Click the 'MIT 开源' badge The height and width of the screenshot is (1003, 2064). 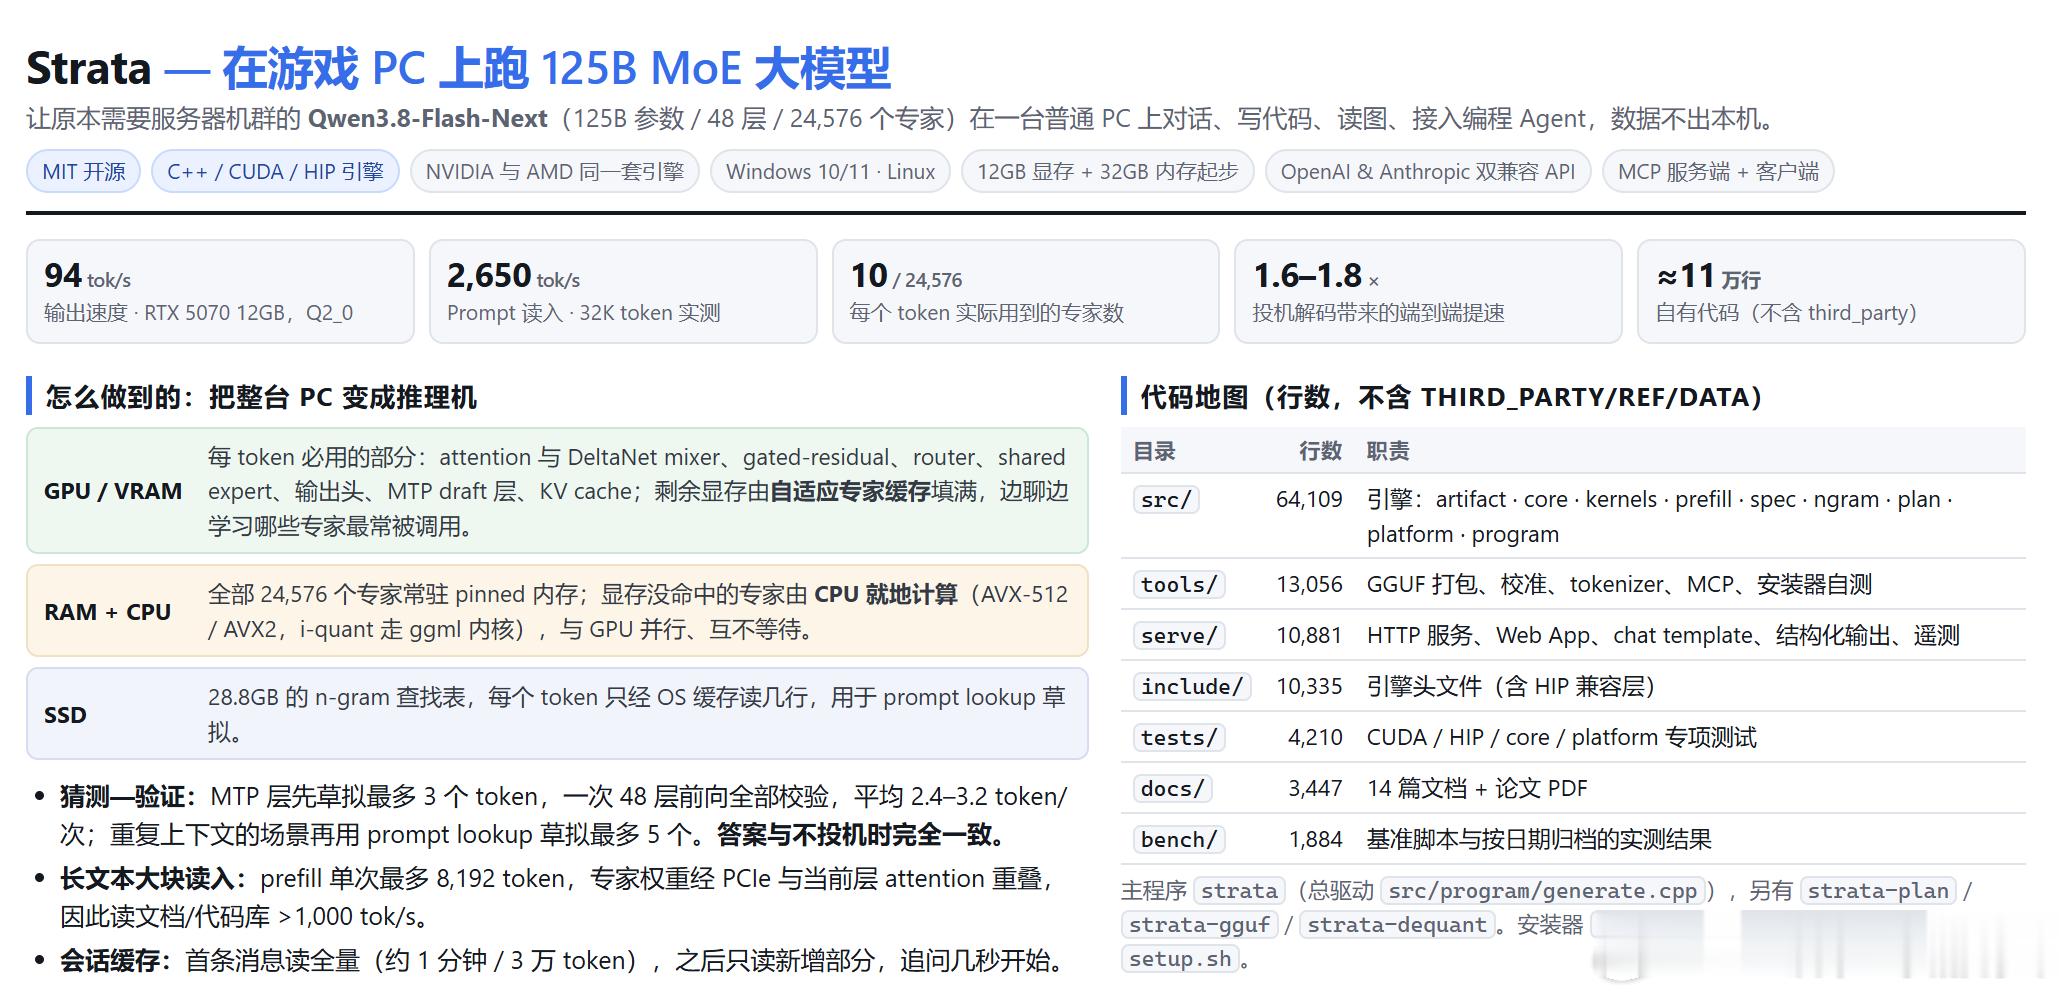coord(84,171)
